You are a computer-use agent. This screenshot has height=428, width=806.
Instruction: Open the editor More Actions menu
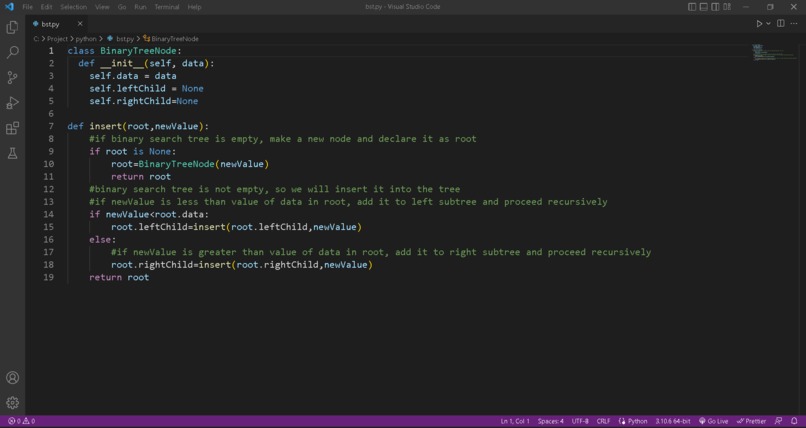pos(794,24)
